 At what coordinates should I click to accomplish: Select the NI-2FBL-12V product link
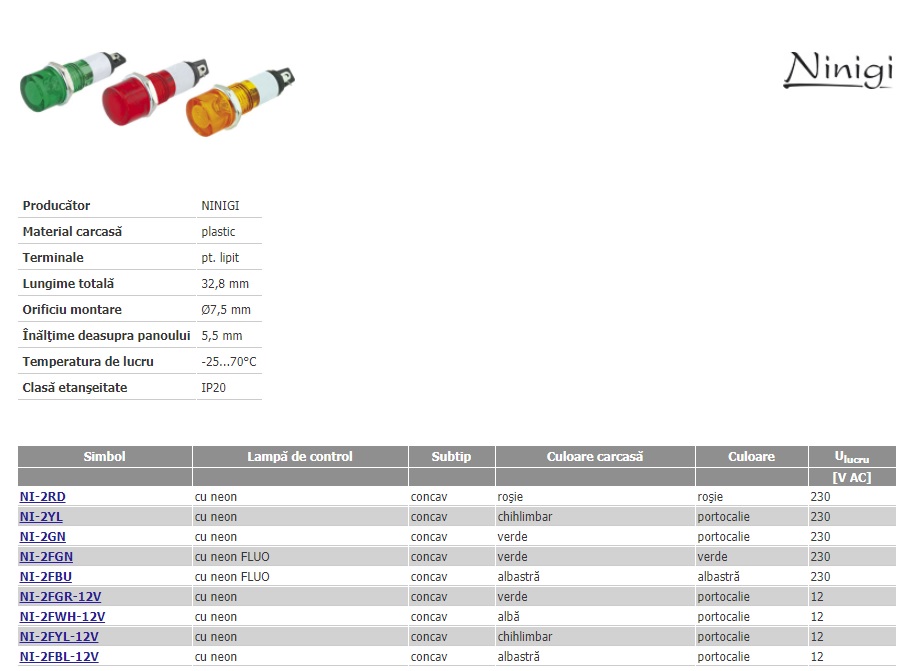pyautogui.click(x=59, y=657)
